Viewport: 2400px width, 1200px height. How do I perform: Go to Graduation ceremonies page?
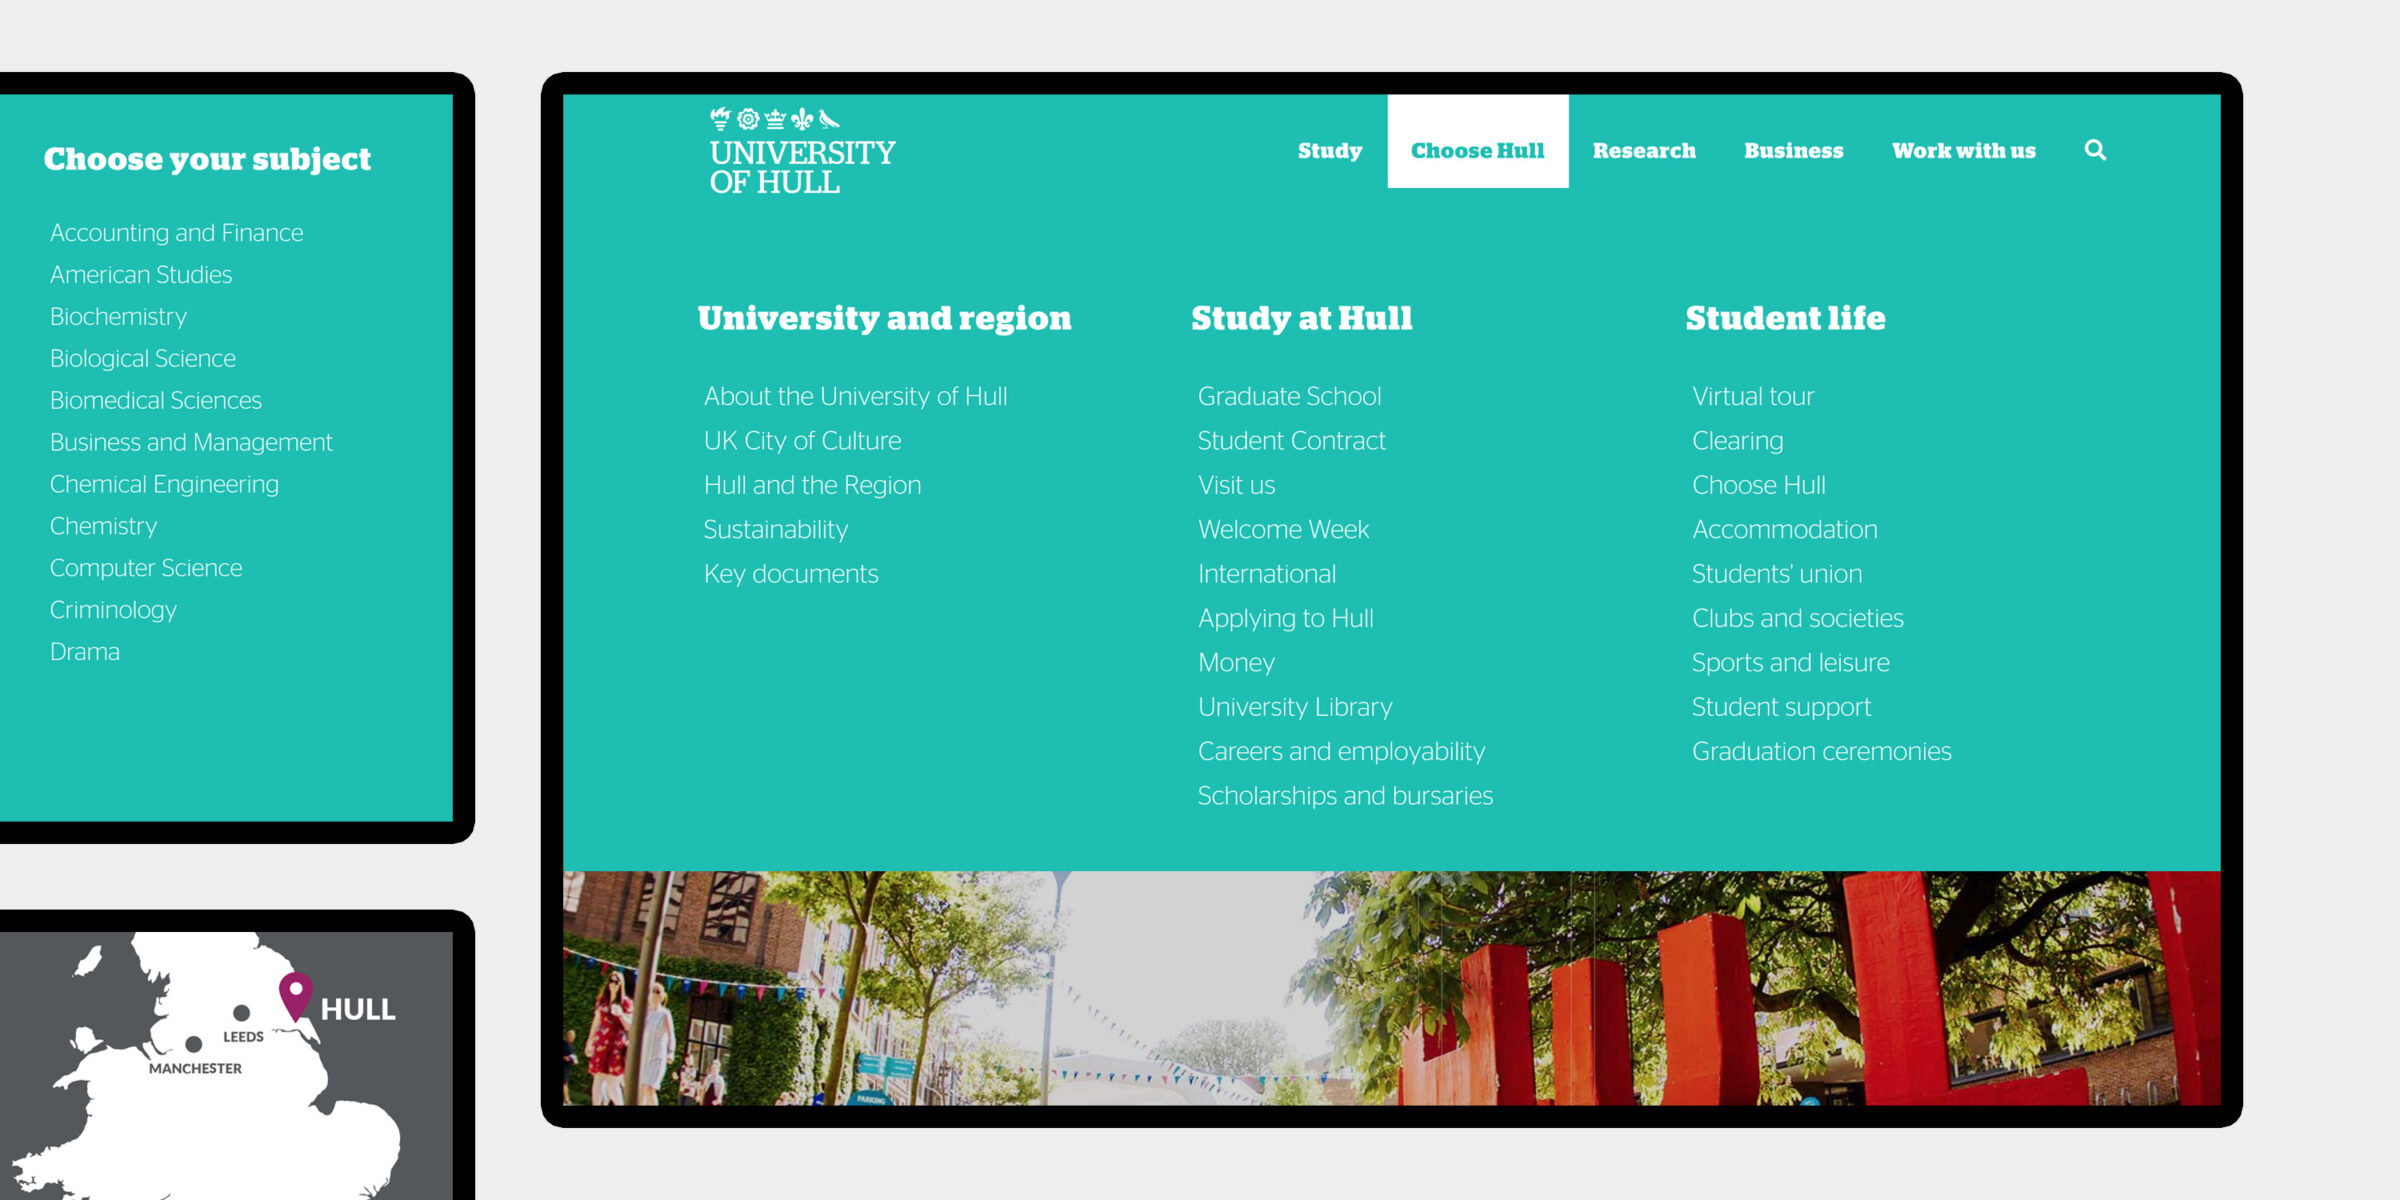coord(1821,752)
